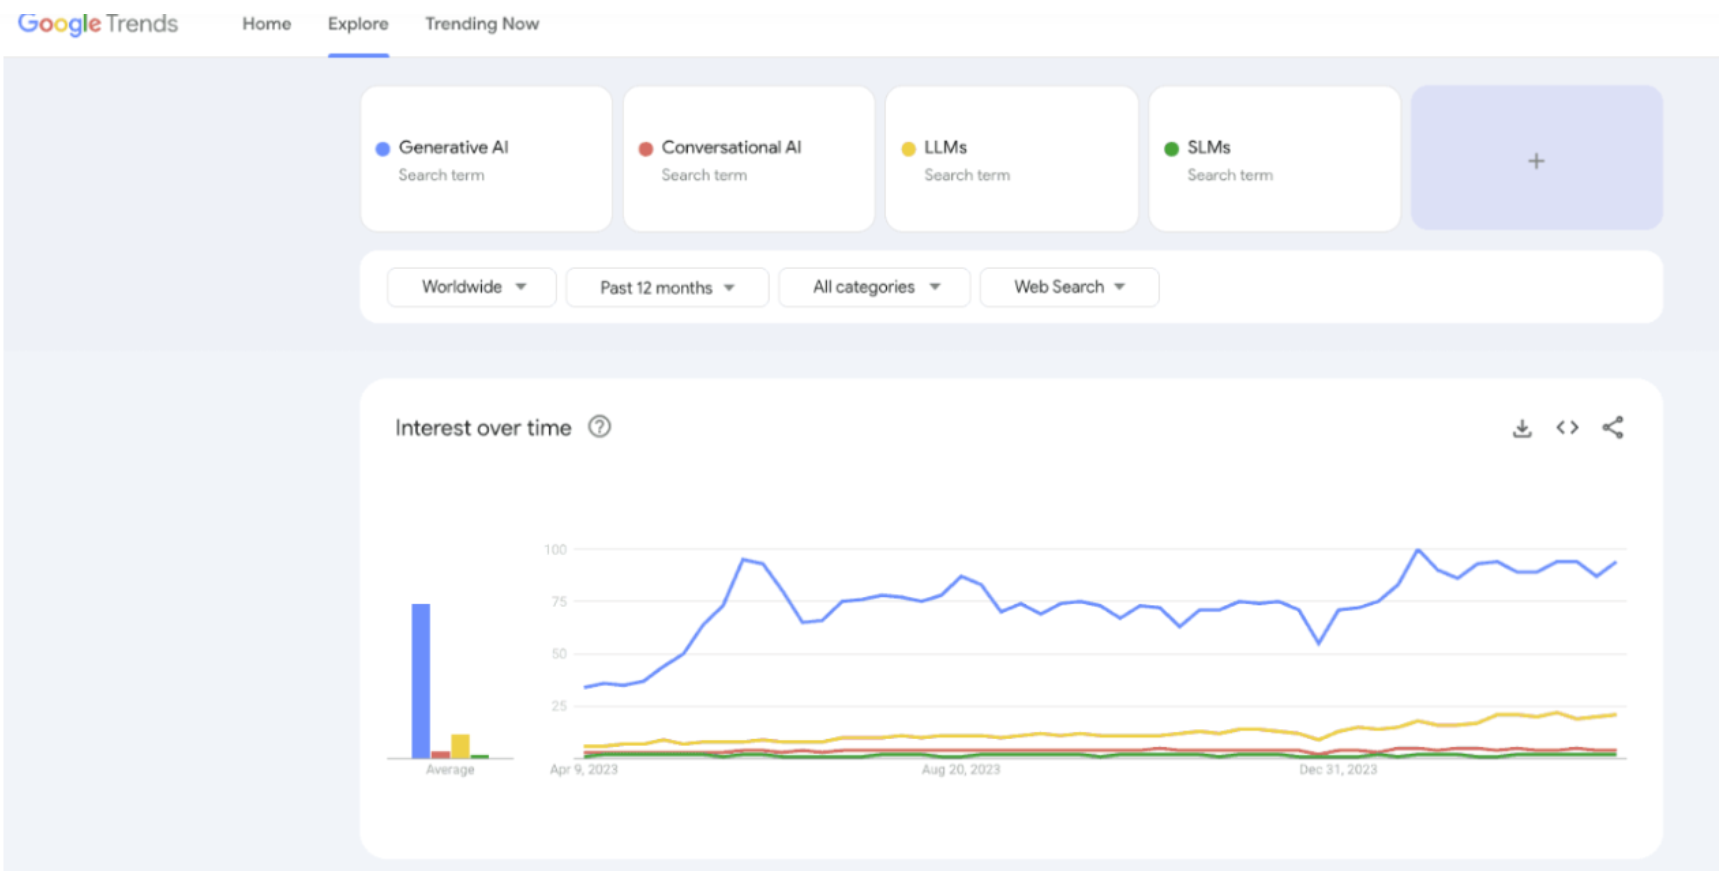Click the 75 value on the y-axis
The image size is (1719, 887).
pos(559,601)
